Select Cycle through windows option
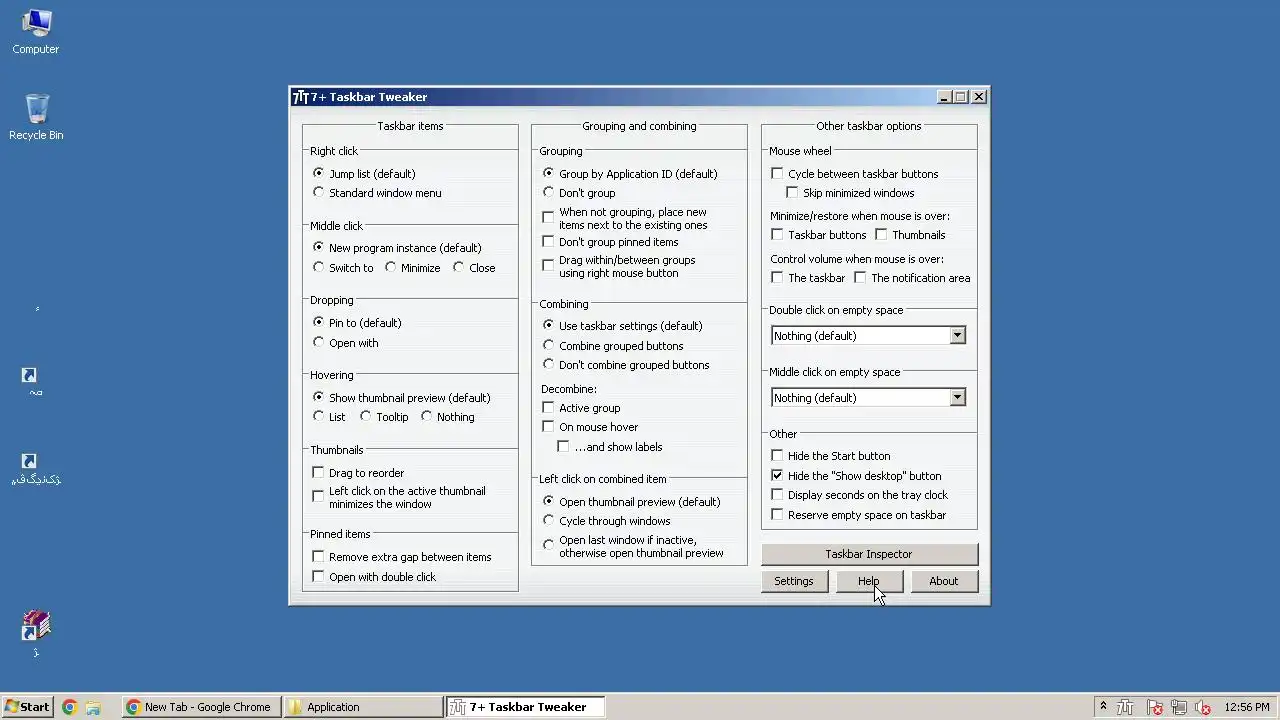1280x720 pixels. coord(548,520)
